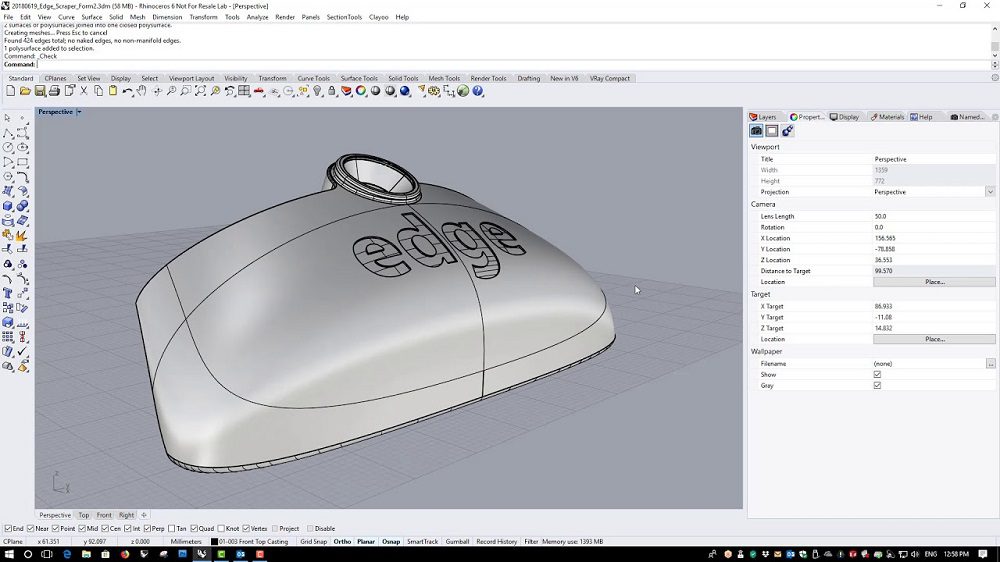Switch to the Top viewport tab
The width and height of the screenshot is (1000, 562).
pyautogui.click(x=84, y=515)
